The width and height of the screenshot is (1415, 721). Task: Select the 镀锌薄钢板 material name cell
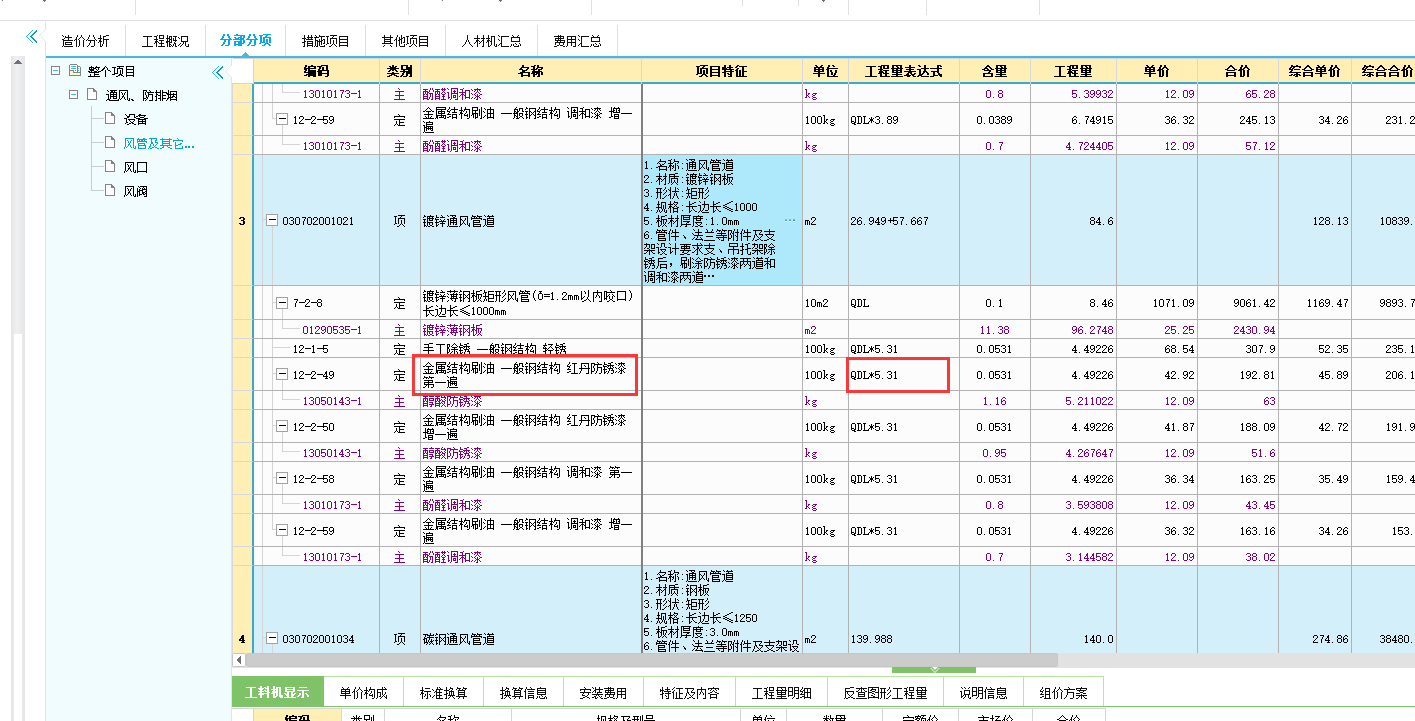[x=531, y=329]
